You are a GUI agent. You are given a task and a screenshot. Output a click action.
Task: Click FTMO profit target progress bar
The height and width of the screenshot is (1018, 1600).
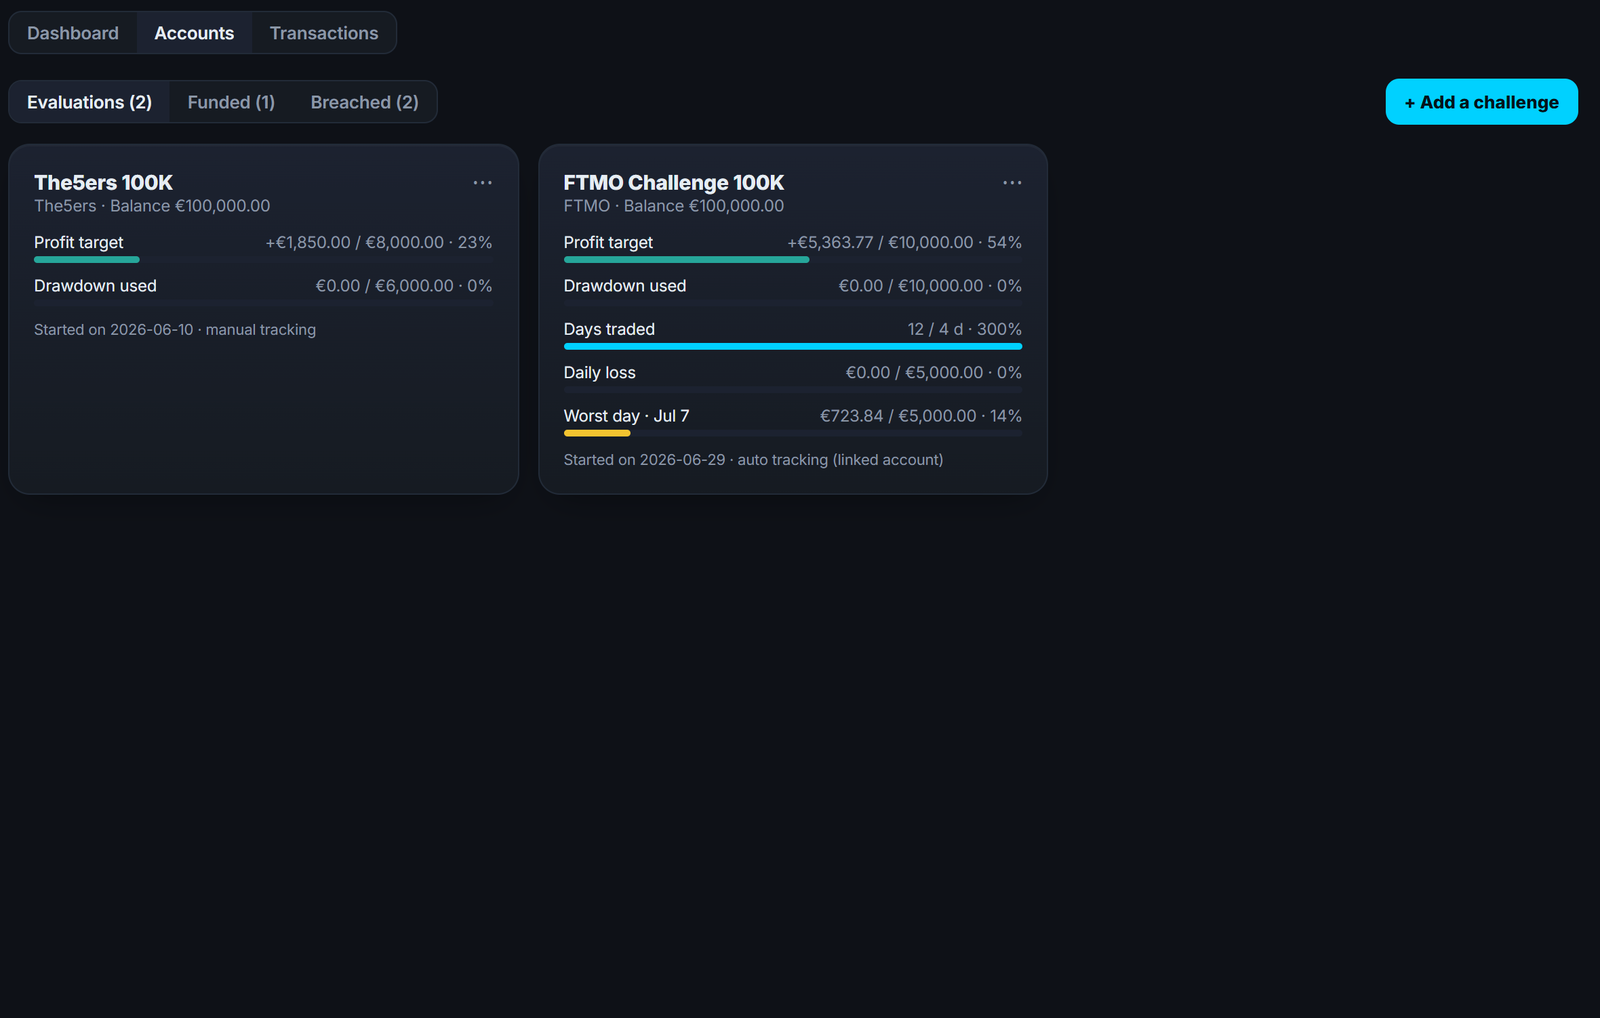point(793,260)
